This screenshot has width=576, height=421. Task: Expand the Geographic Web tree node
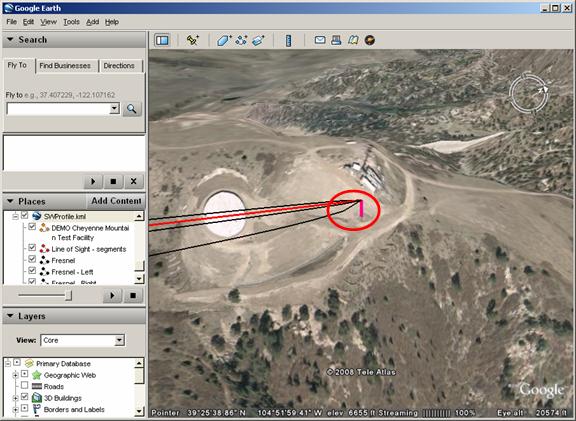click(15, 375)
